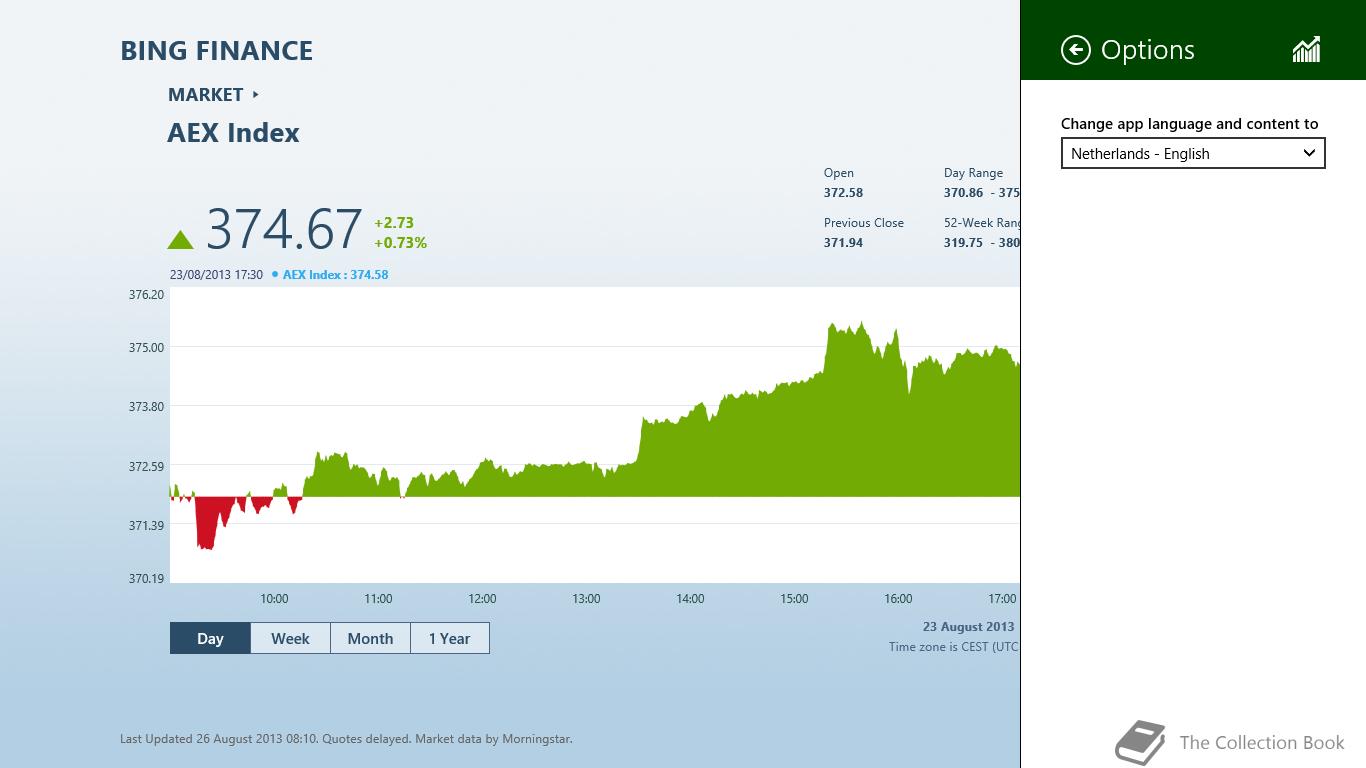Viewport: 1366px width, 768px height.
Task: Click the change value +2.73
Action: click(x=394, y=223)
